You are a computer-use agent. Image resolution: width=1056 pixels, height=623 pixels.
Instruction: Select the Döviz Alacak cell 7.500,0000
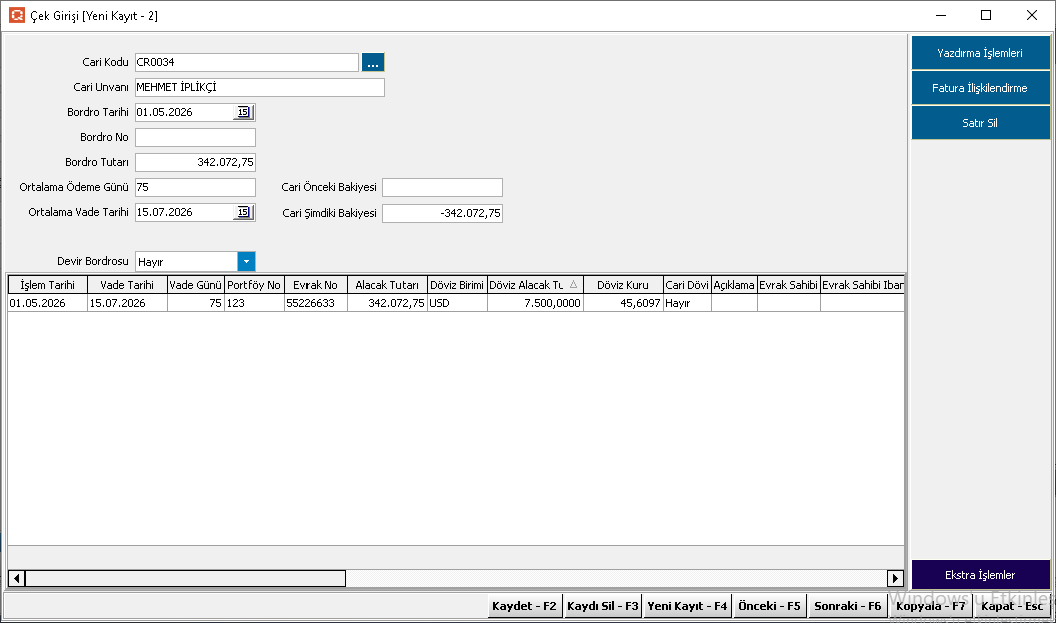535,303
